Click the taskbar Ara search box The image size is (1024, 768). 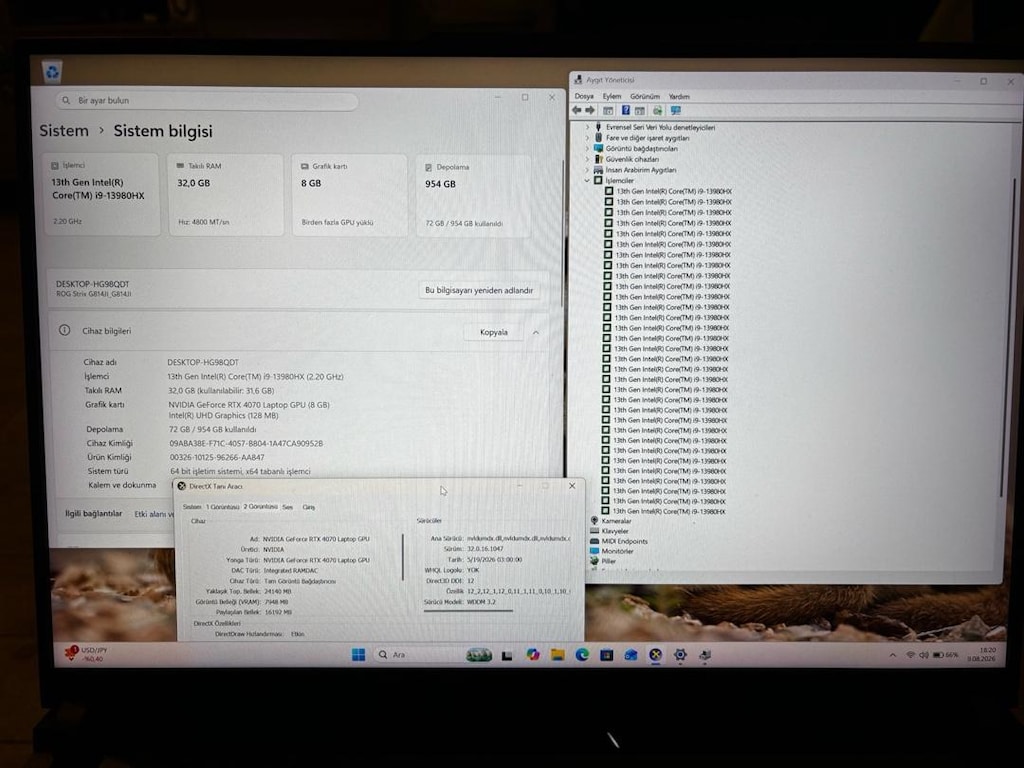[x=419, y=654]
